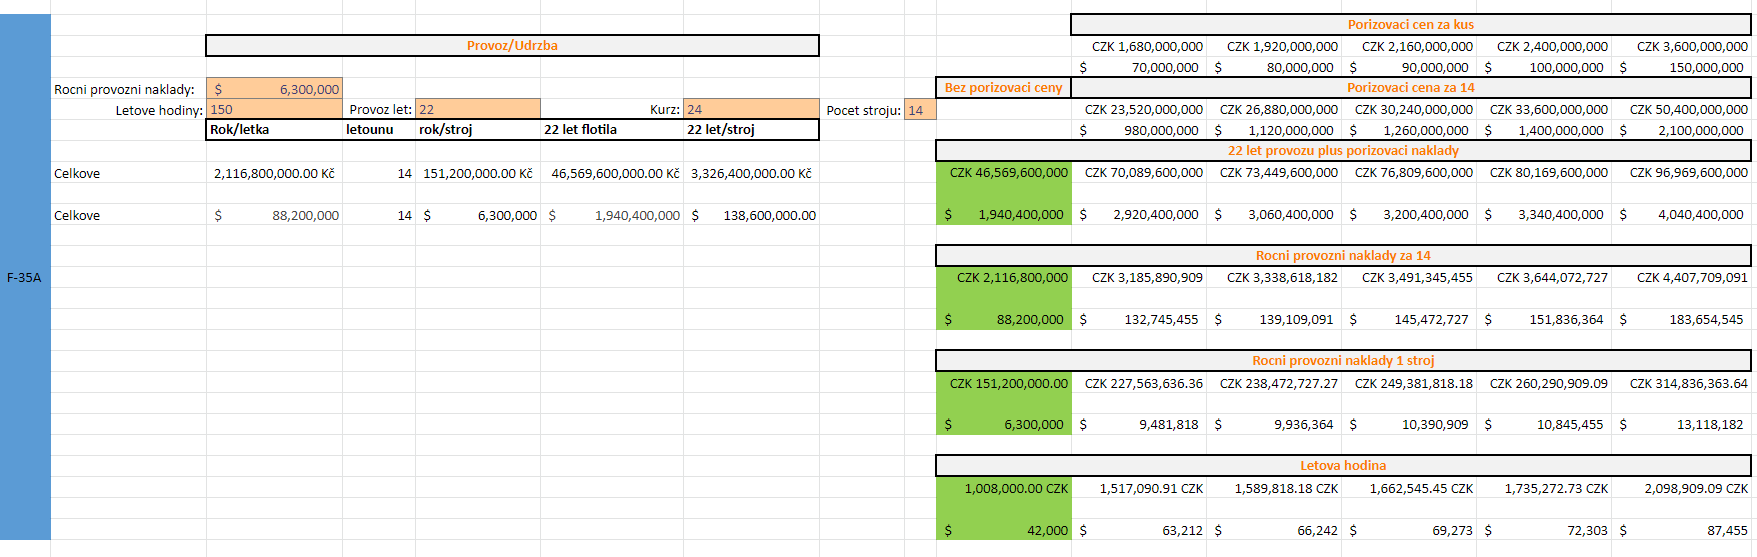Image resolution: width=1757 pixels, height=557 pixels.
Task: Select the Provoz/Udrzba header cell
Action: (512, 46)
